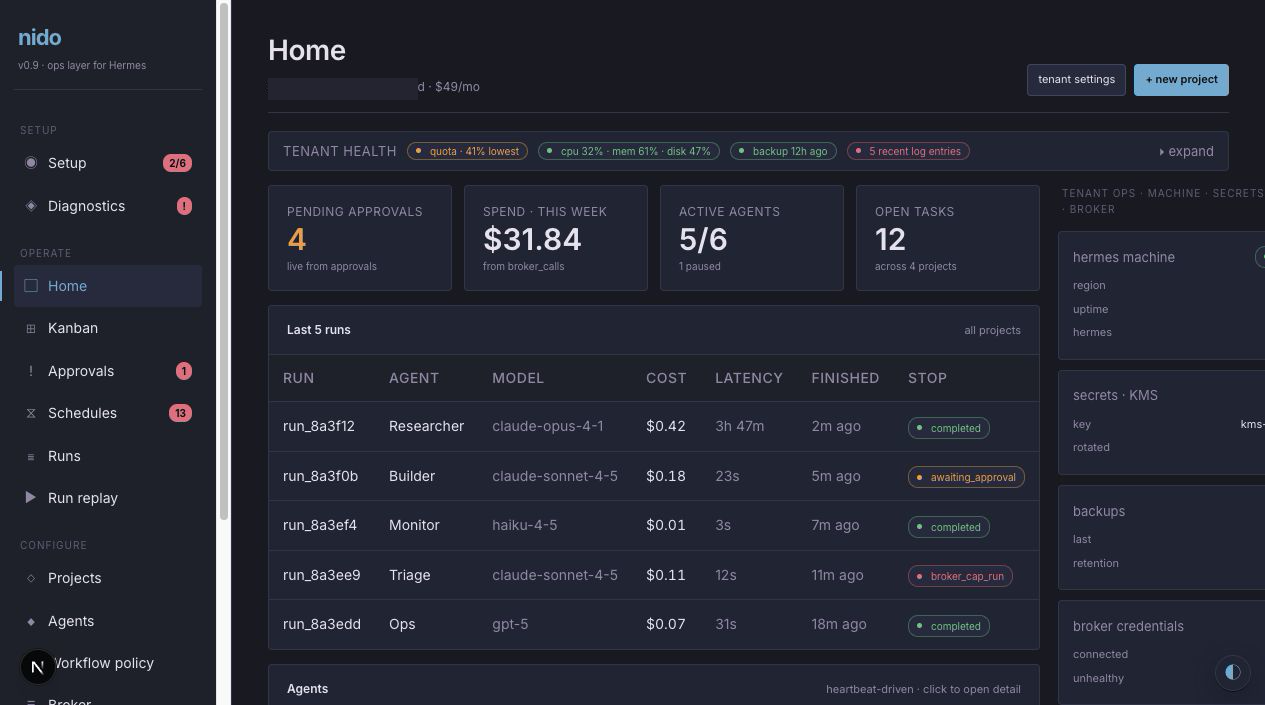
Task: Click the Setup 2/6 progress badge
Action: 177,163
